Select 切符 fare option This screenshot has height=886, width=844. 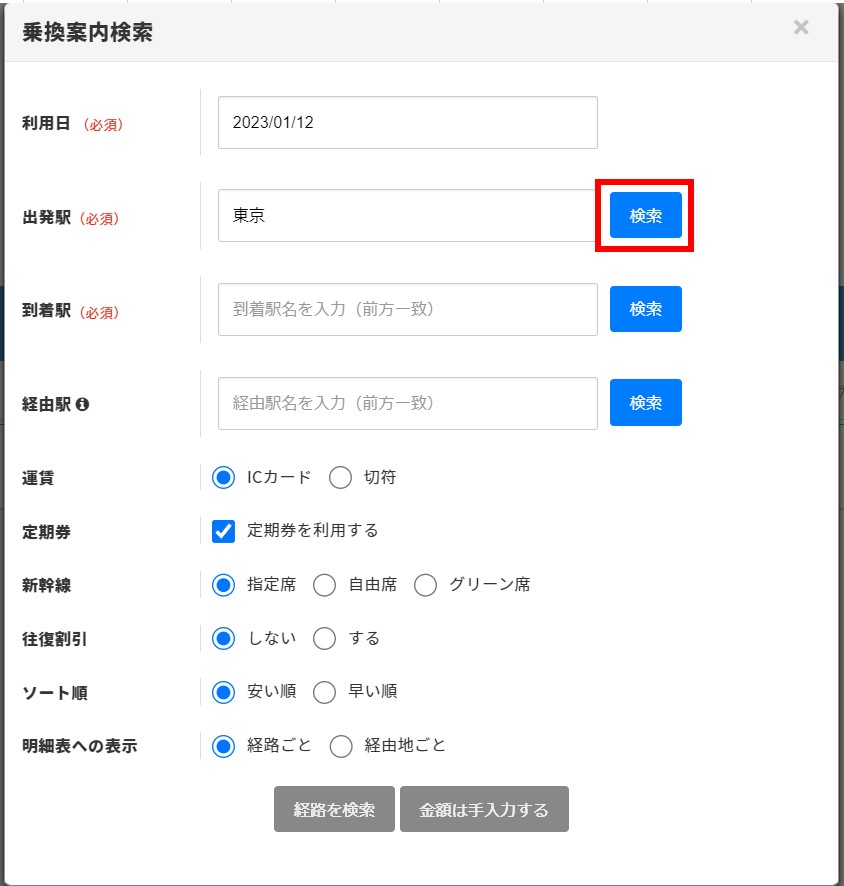[x=340, y=478]
